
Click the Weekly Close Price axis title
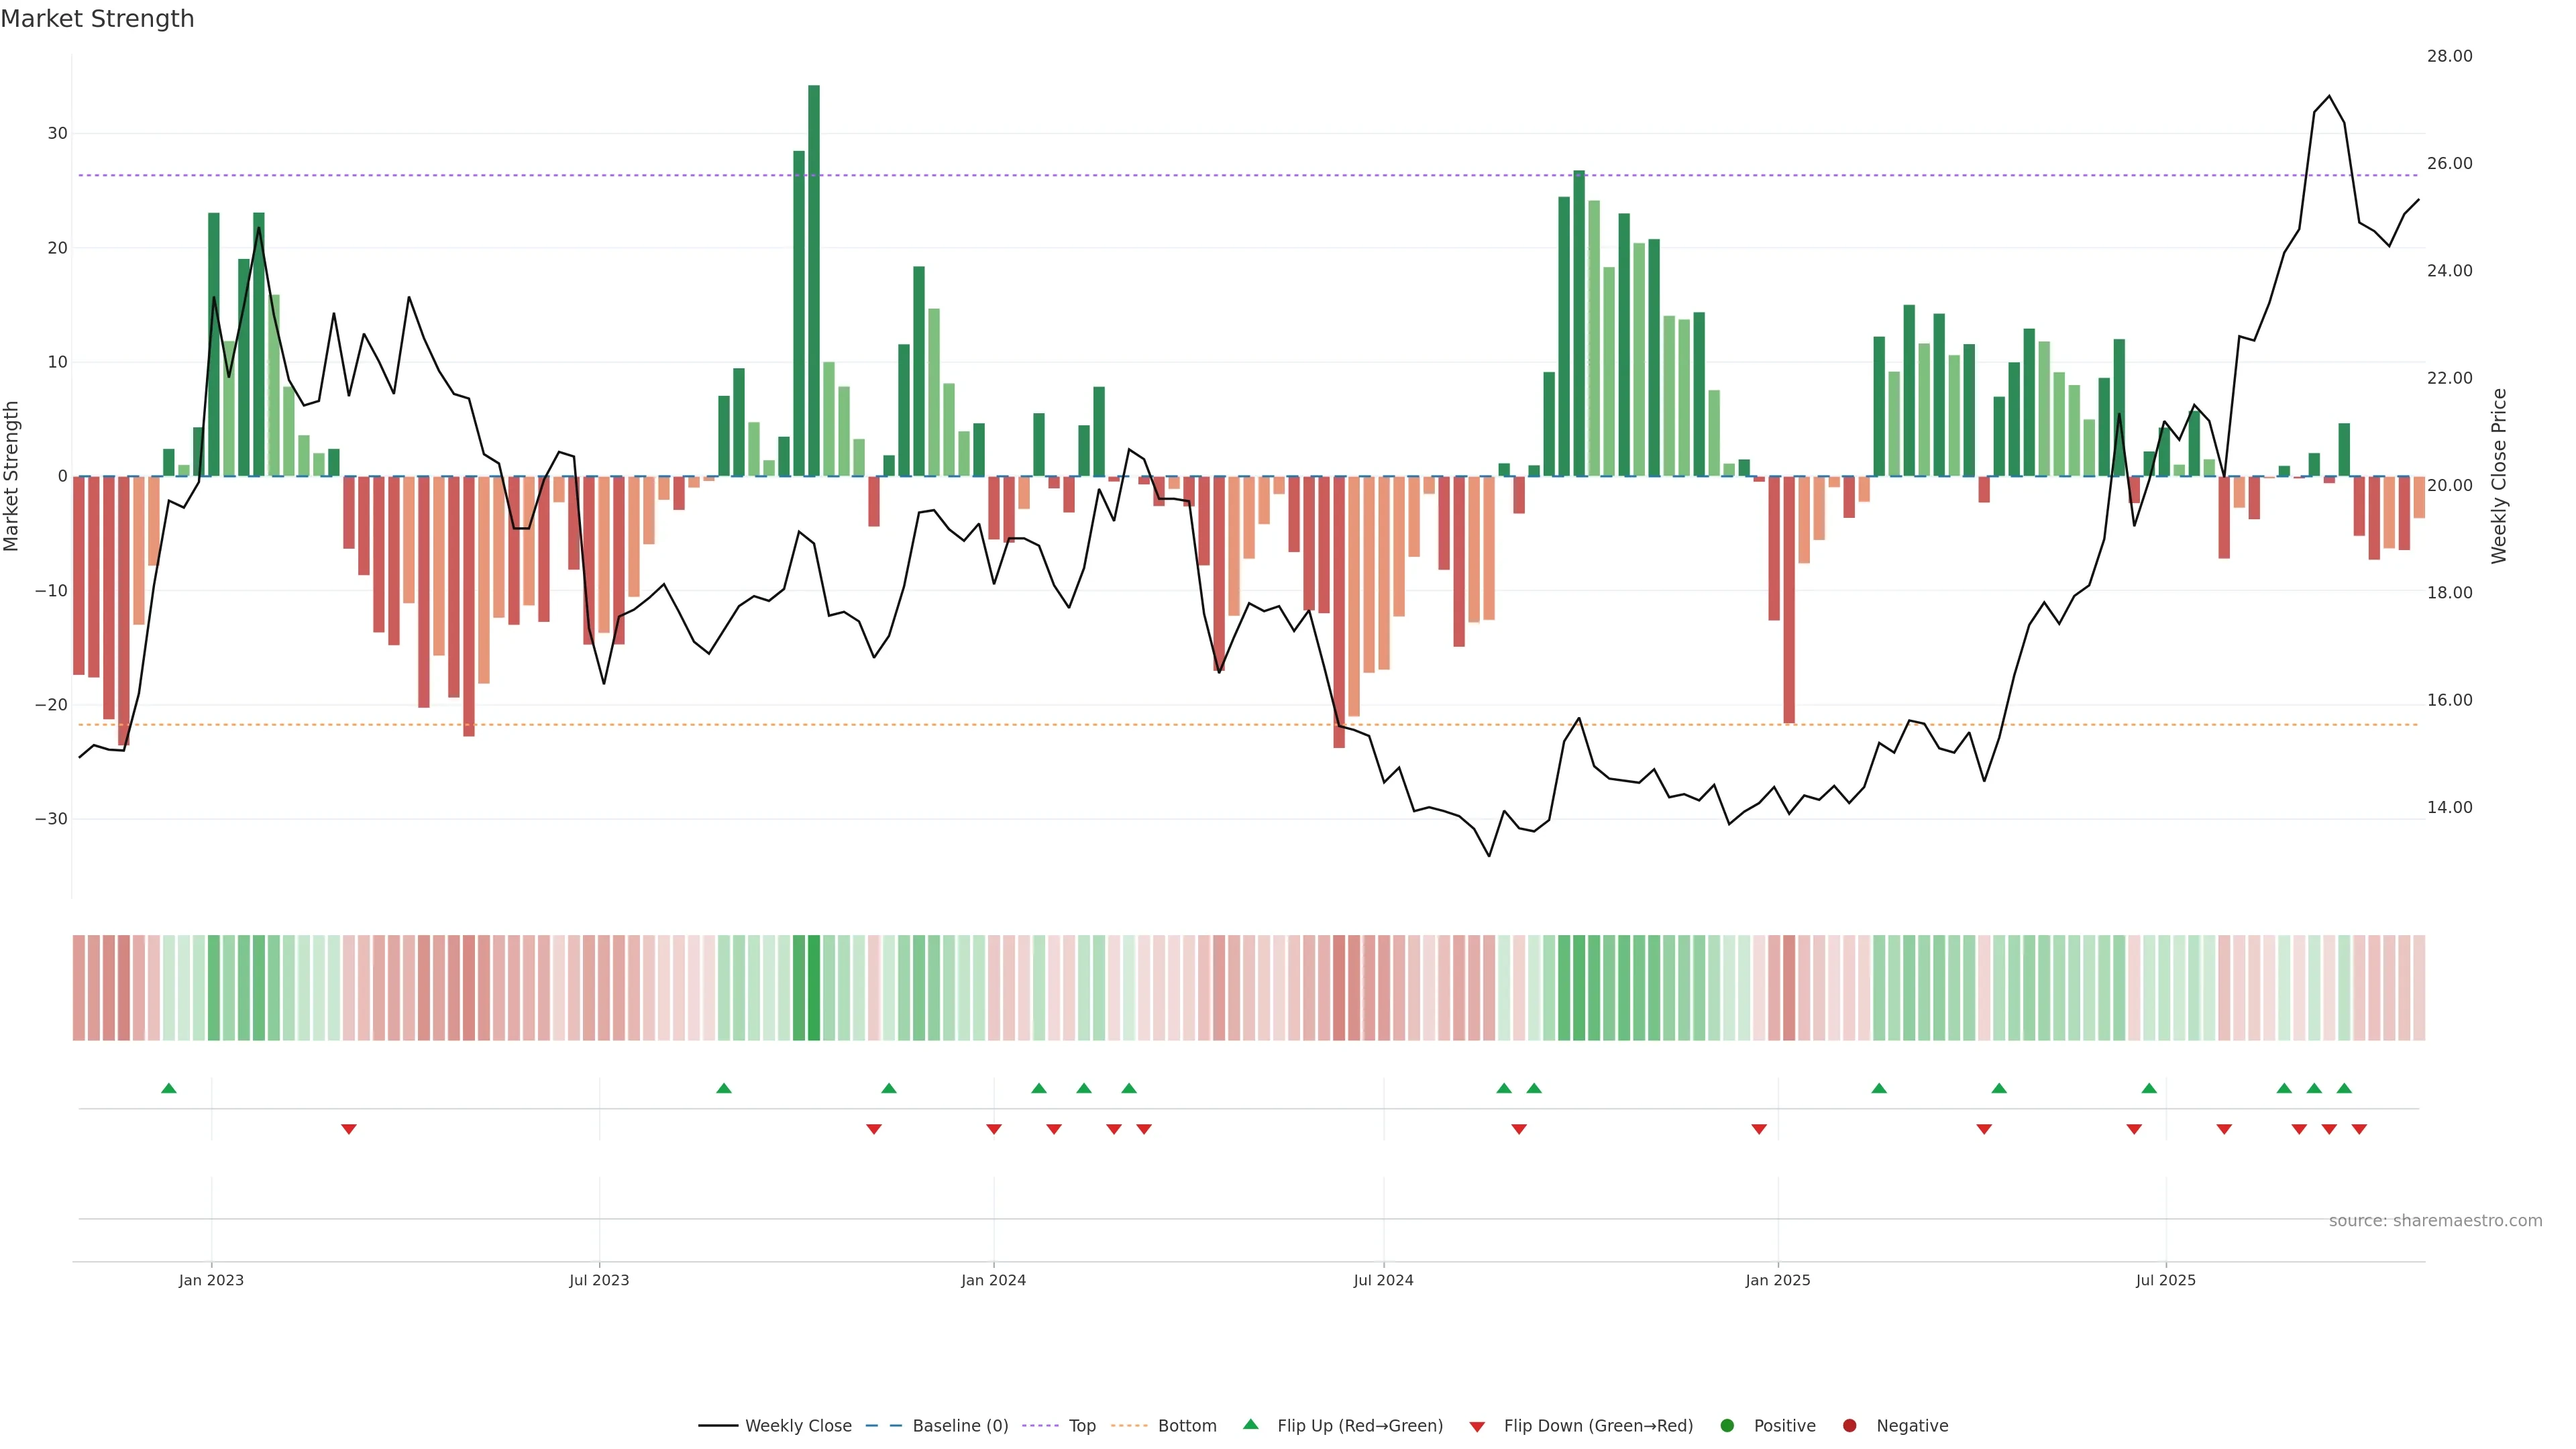tap(2499, 476)
